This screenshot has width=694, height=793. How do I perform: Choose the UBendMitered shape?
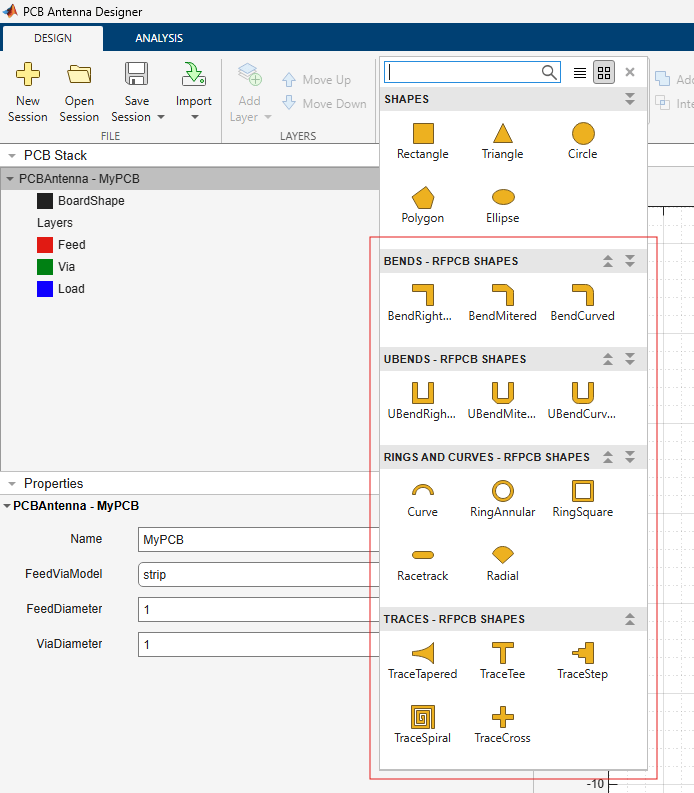pos(502,402)
